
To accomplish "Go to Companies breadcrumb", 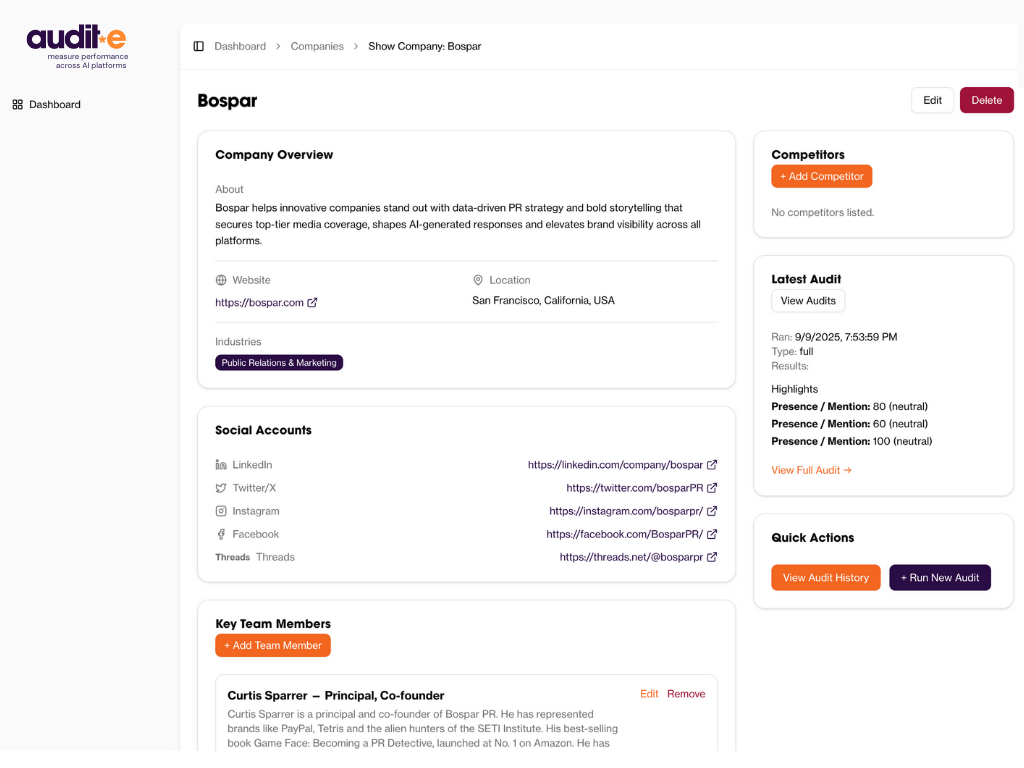I will [x=317, y=46].
